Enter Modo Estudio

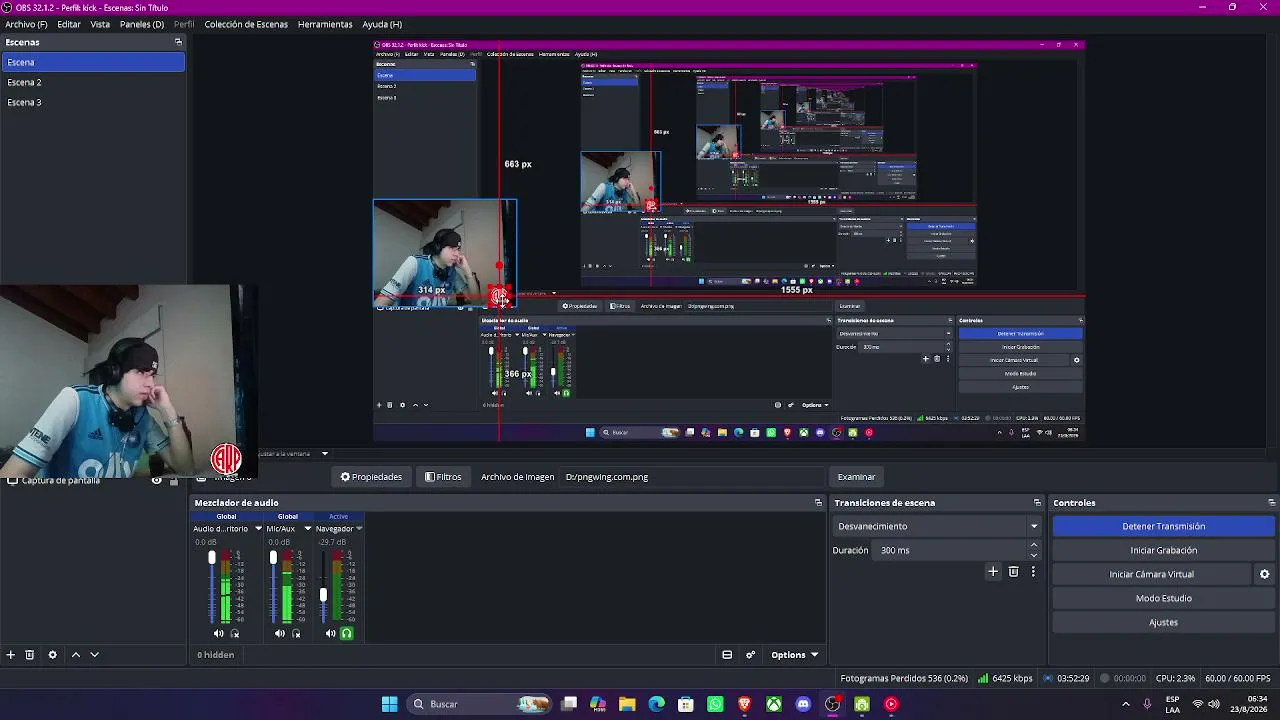[x=1164, y=598]
